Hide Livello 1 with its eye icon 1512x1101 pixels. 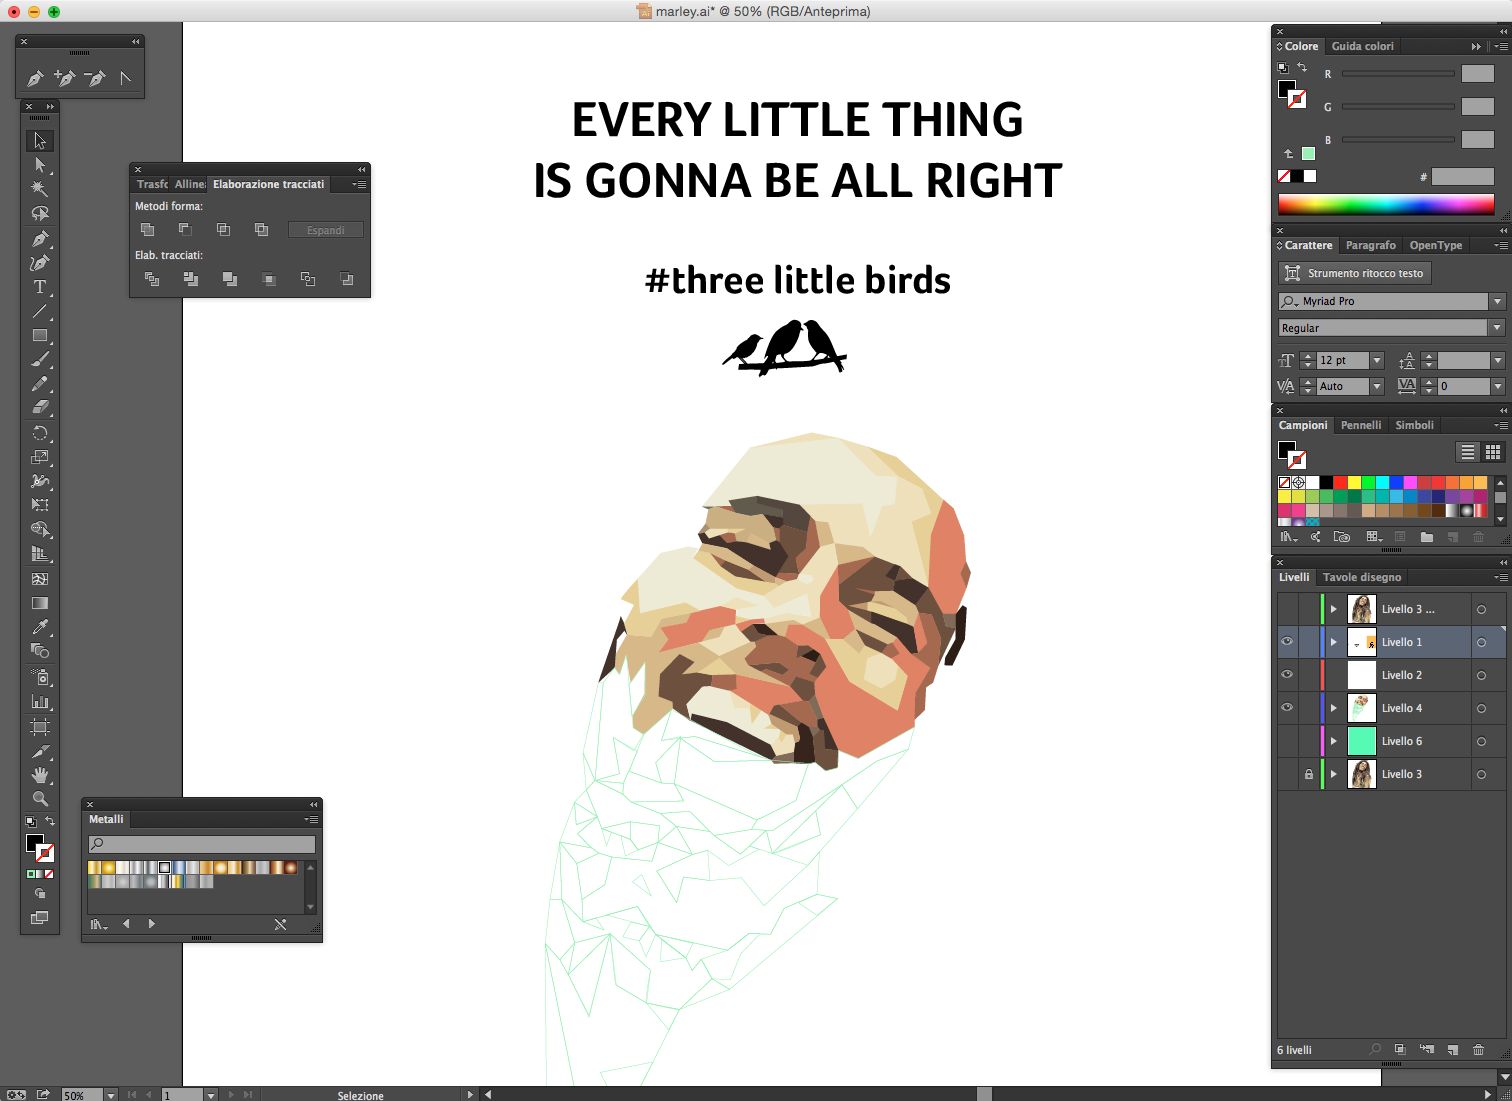tap(1287, 642)
